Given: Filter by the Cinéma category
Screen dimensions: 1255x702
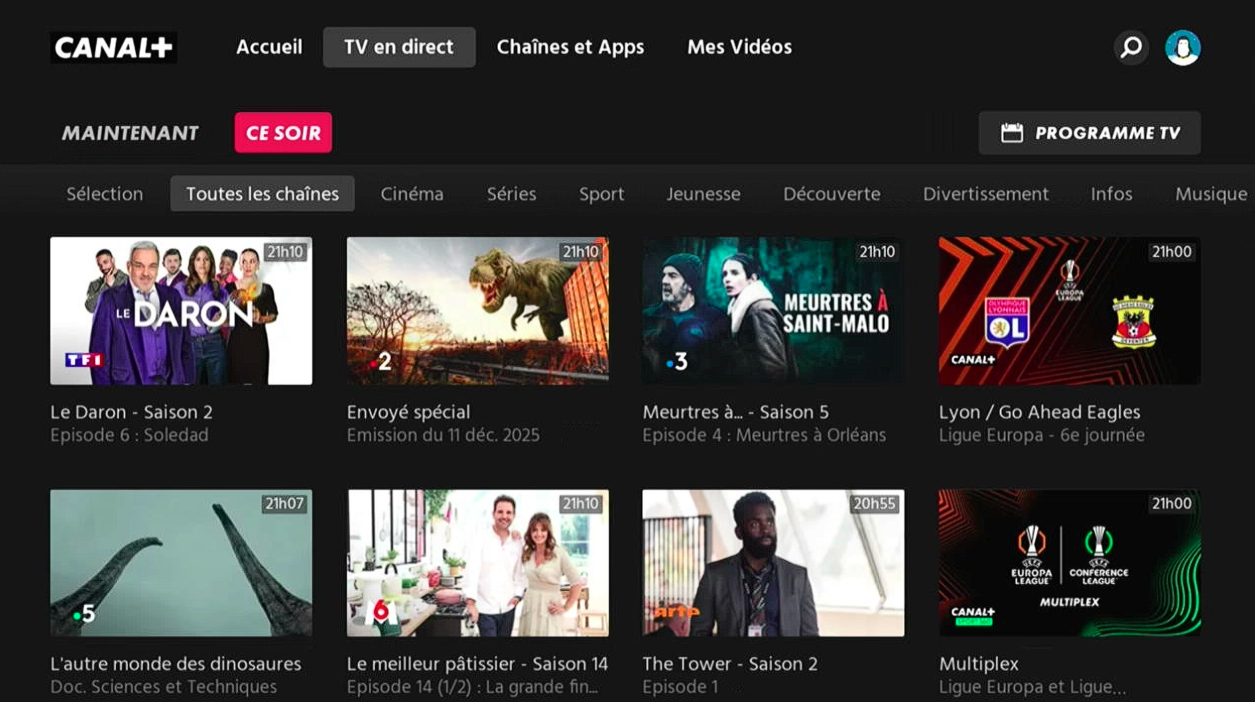Looking at the screenshot, I should [411, 194].
